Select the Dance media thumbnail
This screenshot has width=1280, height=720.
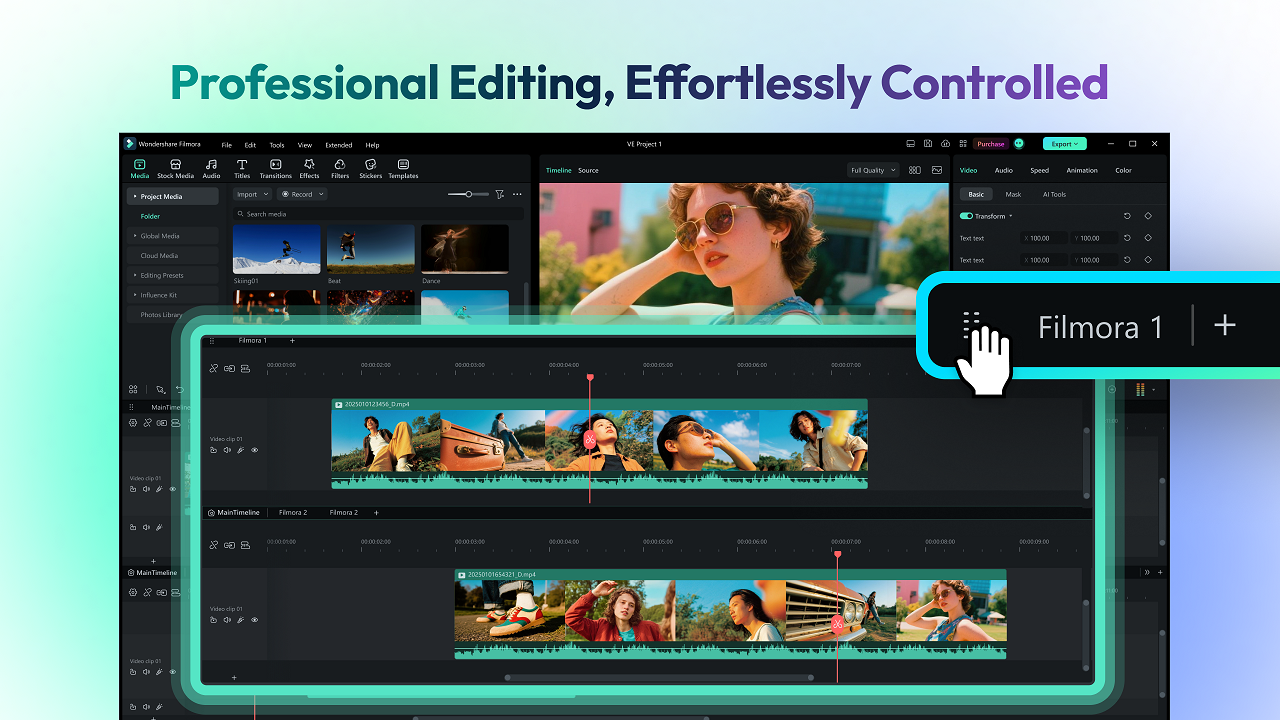[464, 249]
